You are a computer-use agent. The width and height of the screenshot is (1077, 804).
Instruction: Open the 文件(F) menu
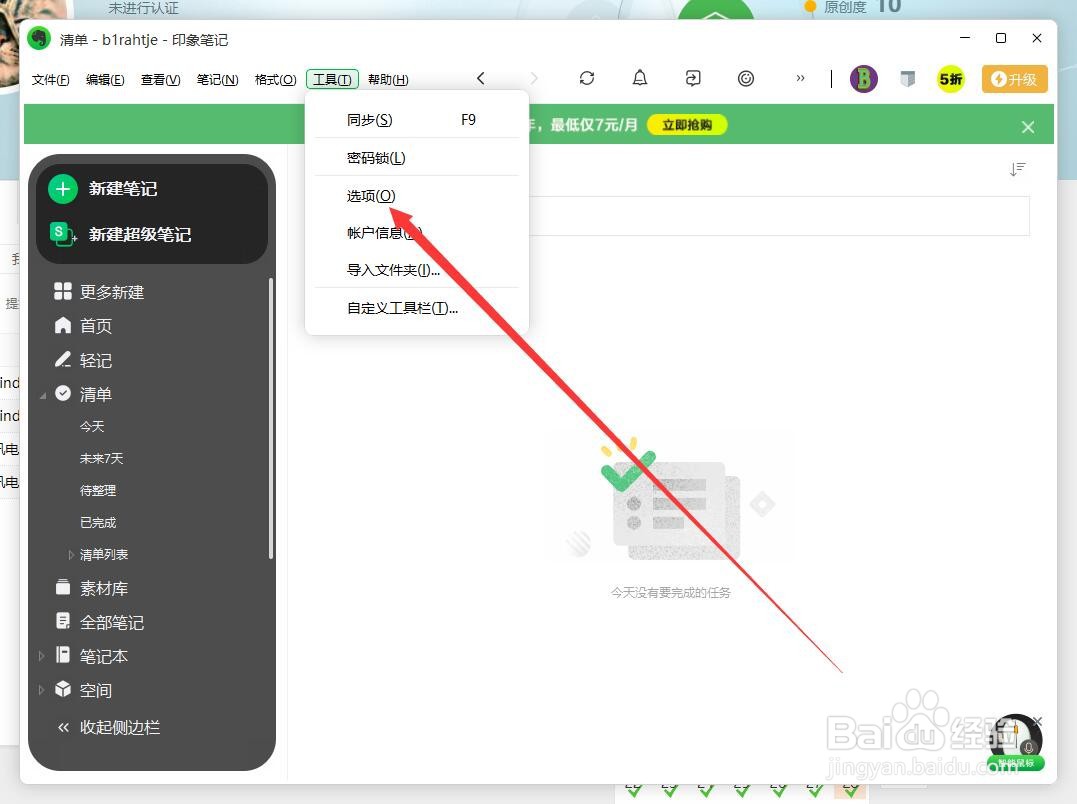point(50,80)
